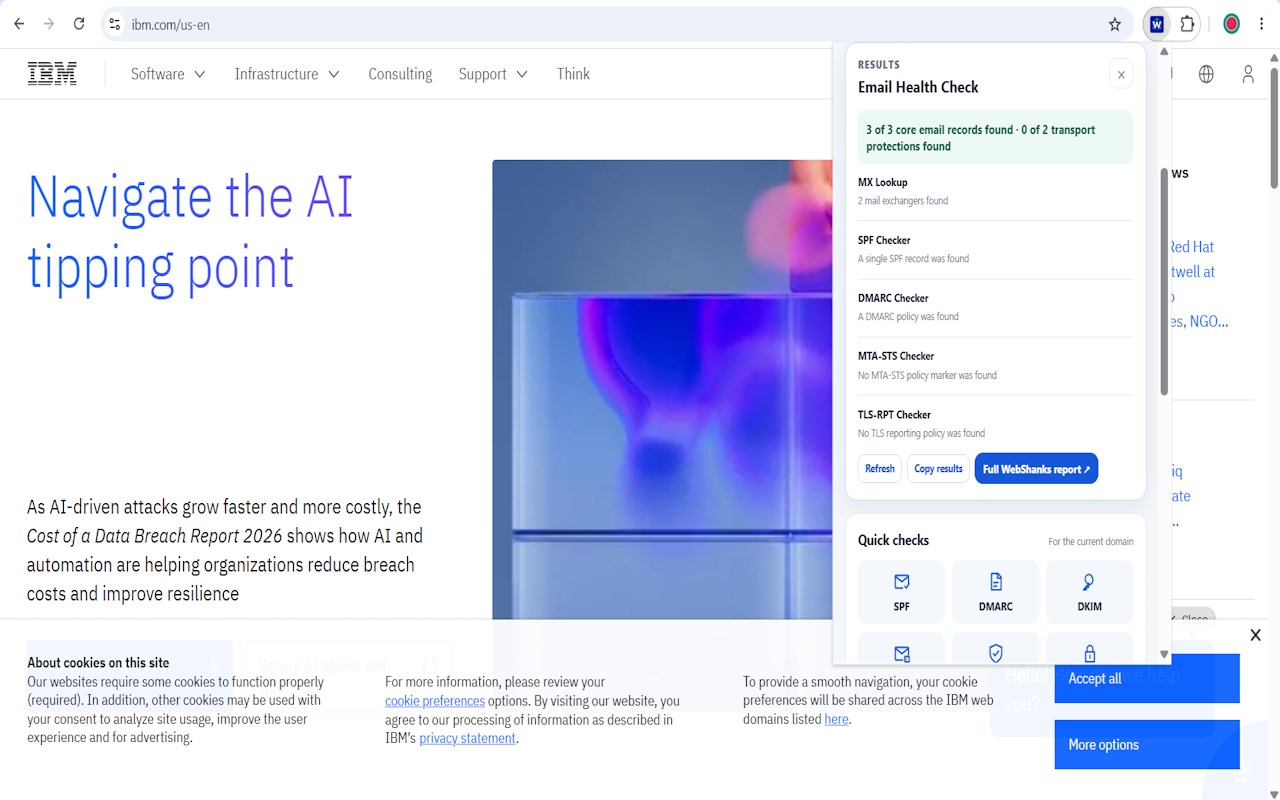This screenshot has height=800, width=1280.
Task: Dismiss the cookie banner with X
Action: (x=1255, y=635)
